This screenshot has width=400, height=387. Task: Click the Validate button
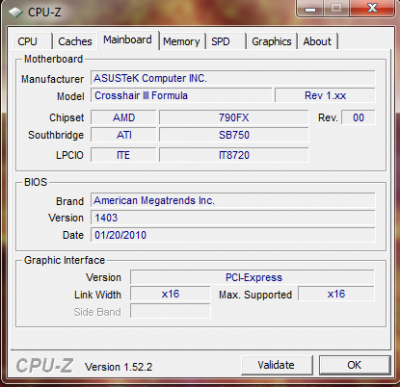pos(276,365)
